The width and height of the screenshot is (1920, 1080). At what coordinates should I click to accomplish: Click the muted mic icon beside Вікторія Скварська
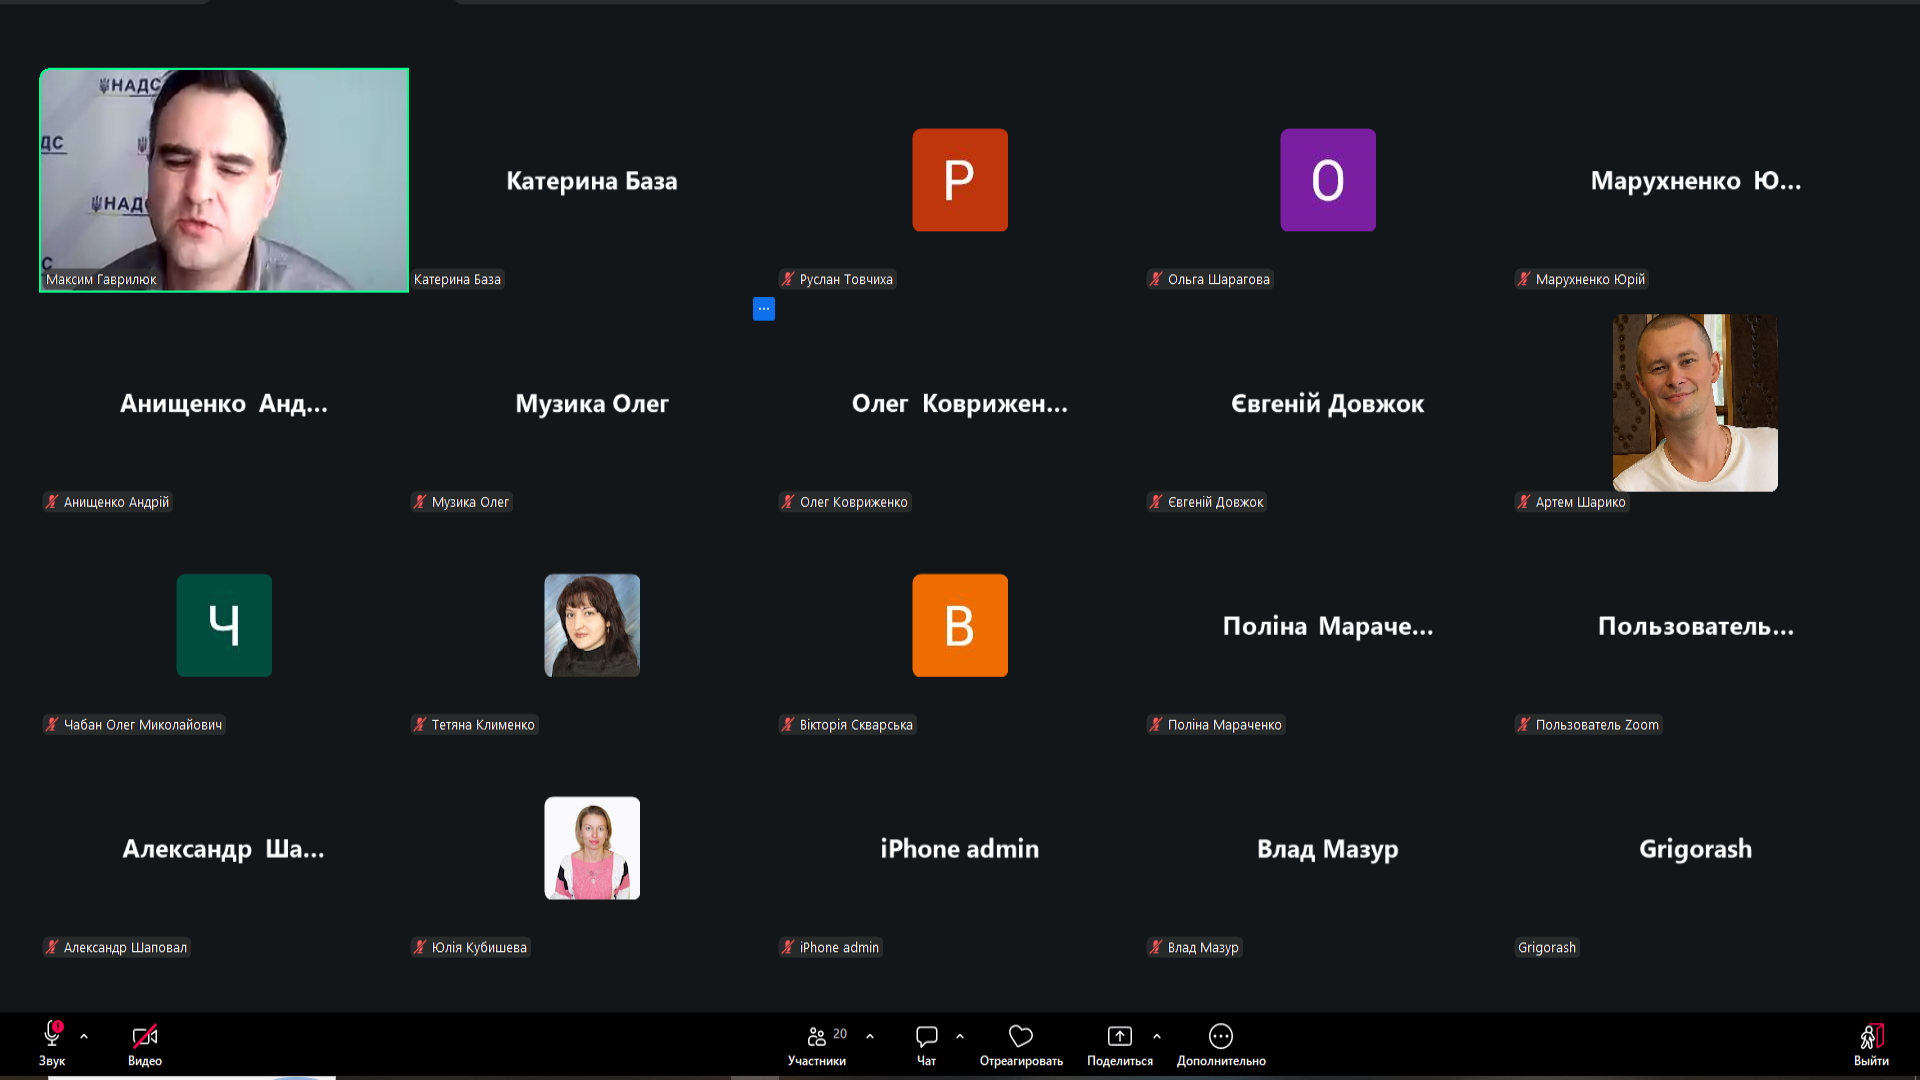coord(788,725)
